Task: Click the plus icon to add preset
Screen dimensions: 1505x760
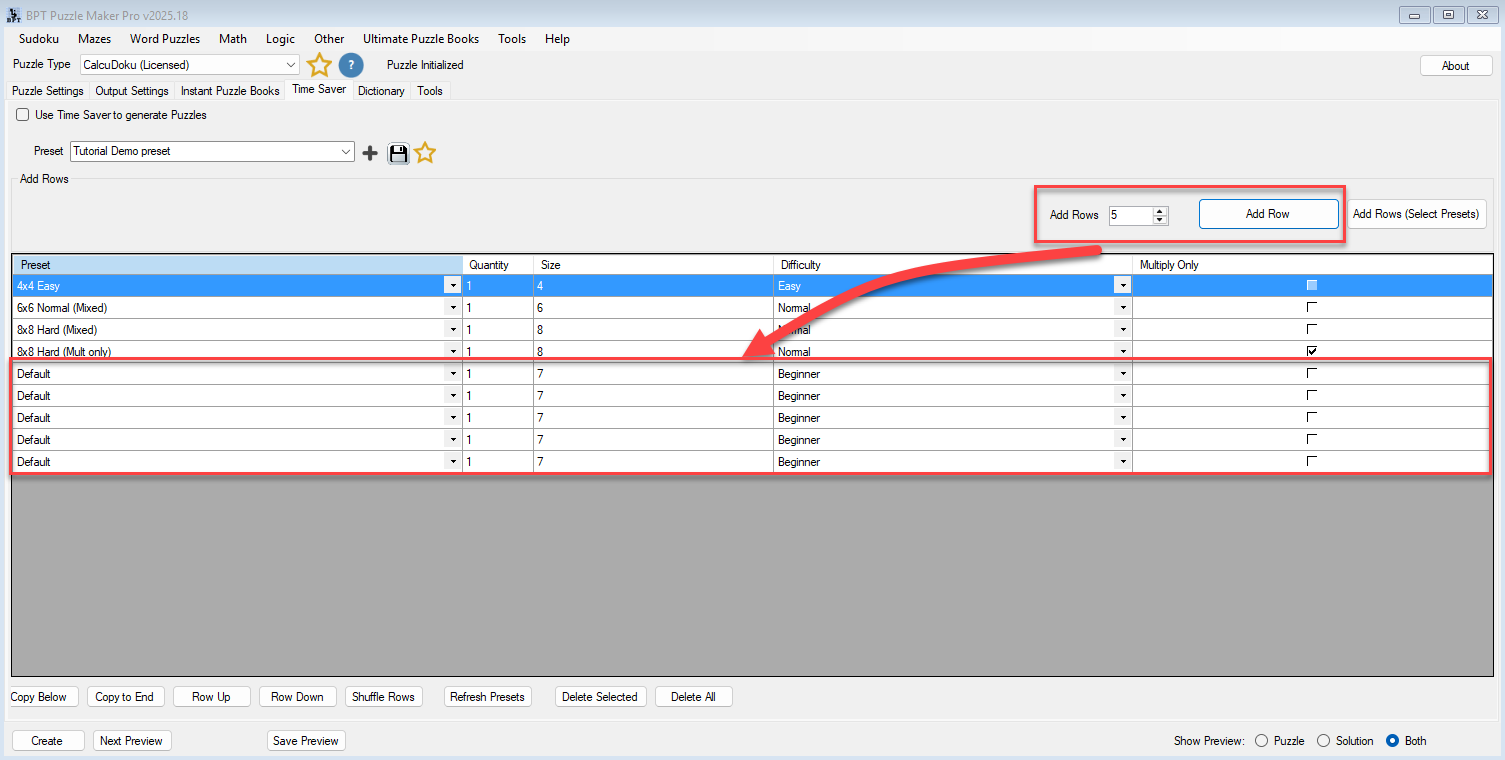Action: 370,153
